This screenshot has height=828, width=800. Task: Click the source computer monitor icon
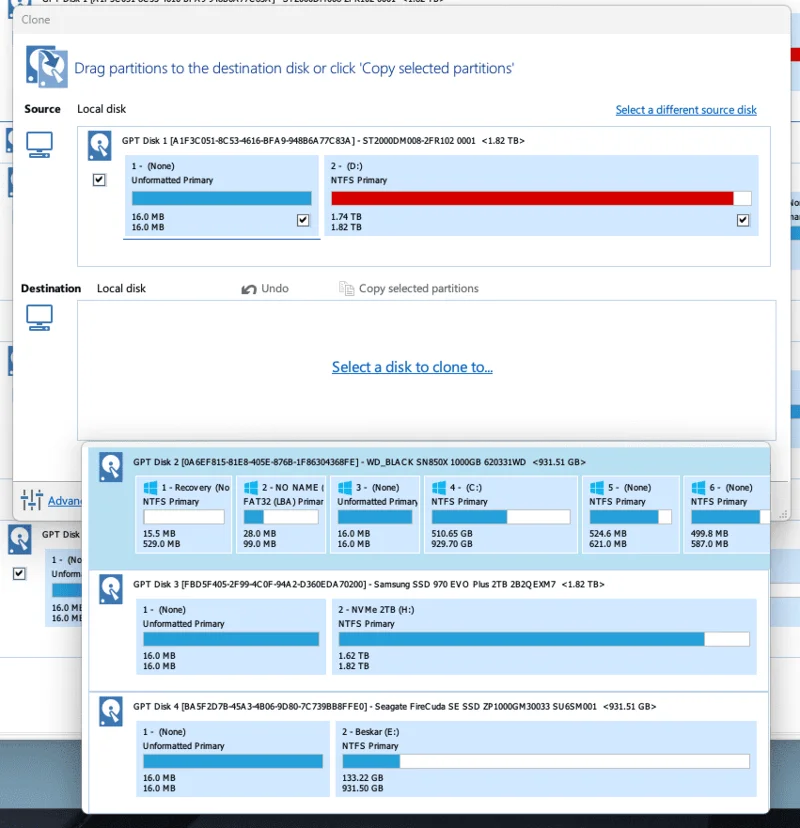[x=39, y=145]
